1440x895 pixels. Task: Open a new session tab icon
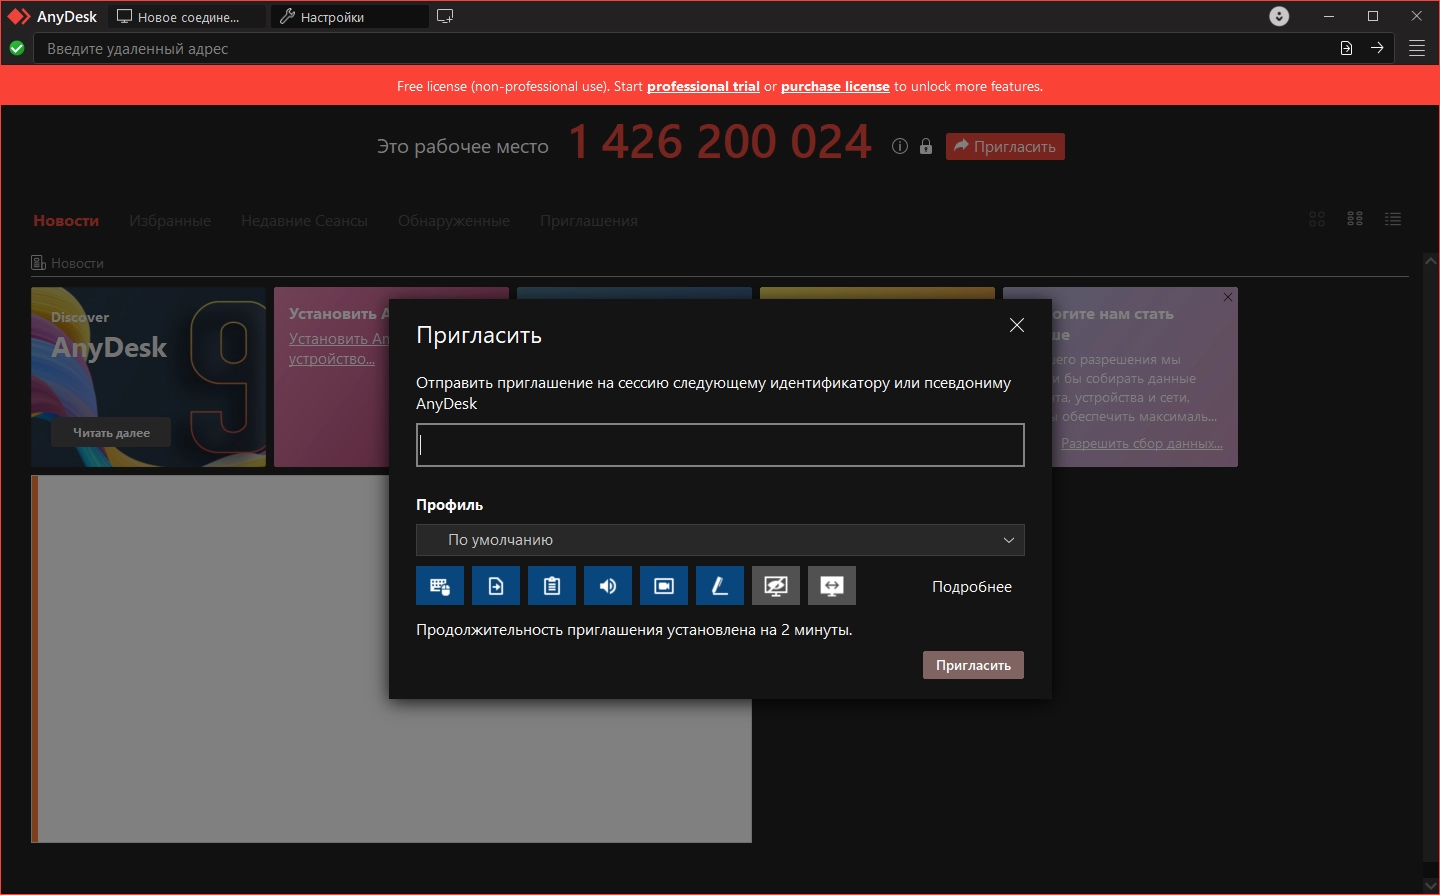pos(445,16)
